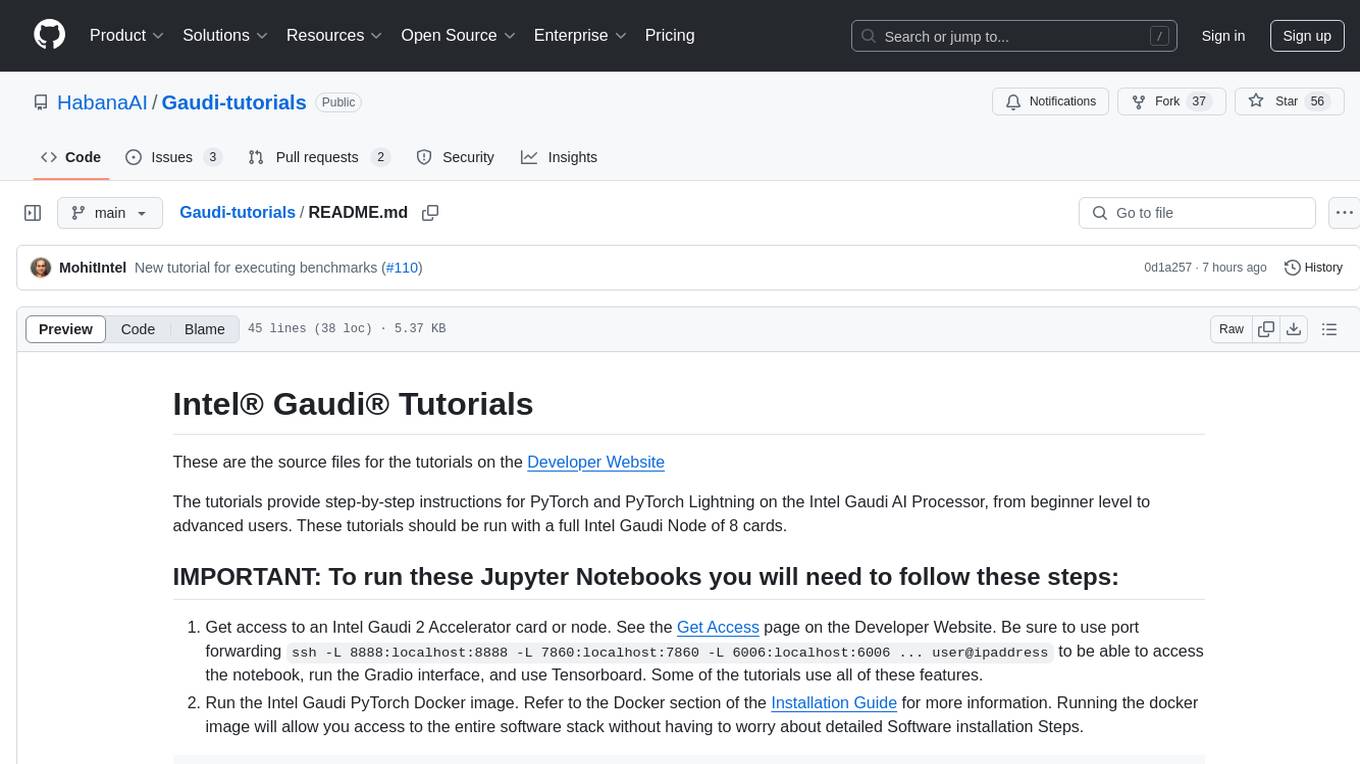Screen dimensions: 1360x764
Task: Open the GitHub homepage logo
Action: [49, 35]
